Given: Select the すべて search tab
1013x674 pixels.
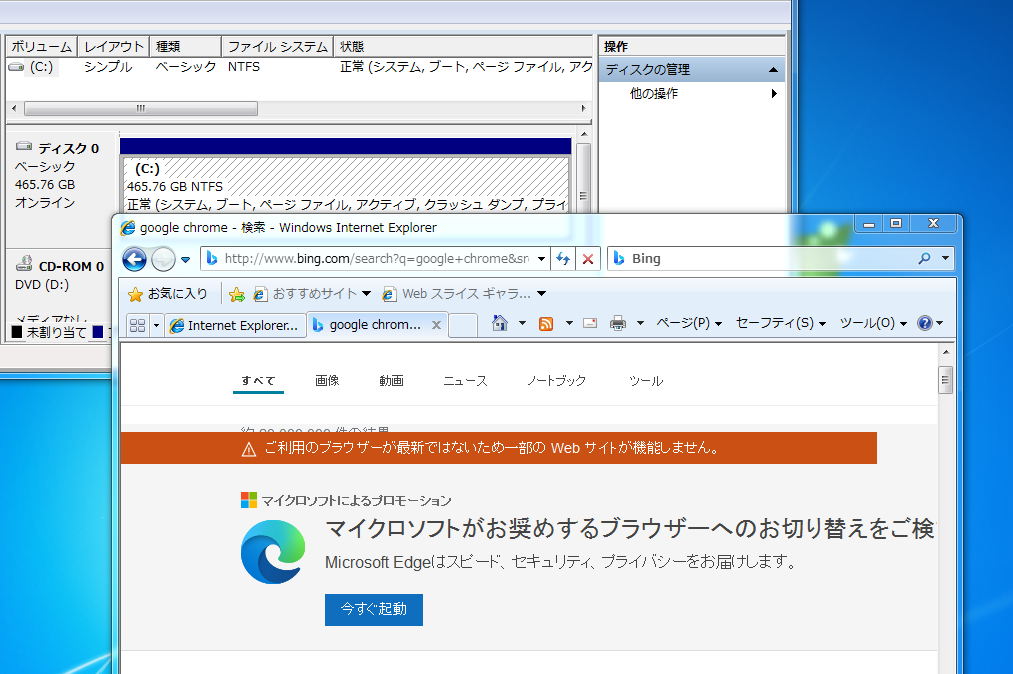Looking at the screenshot, I should (258, 381).
